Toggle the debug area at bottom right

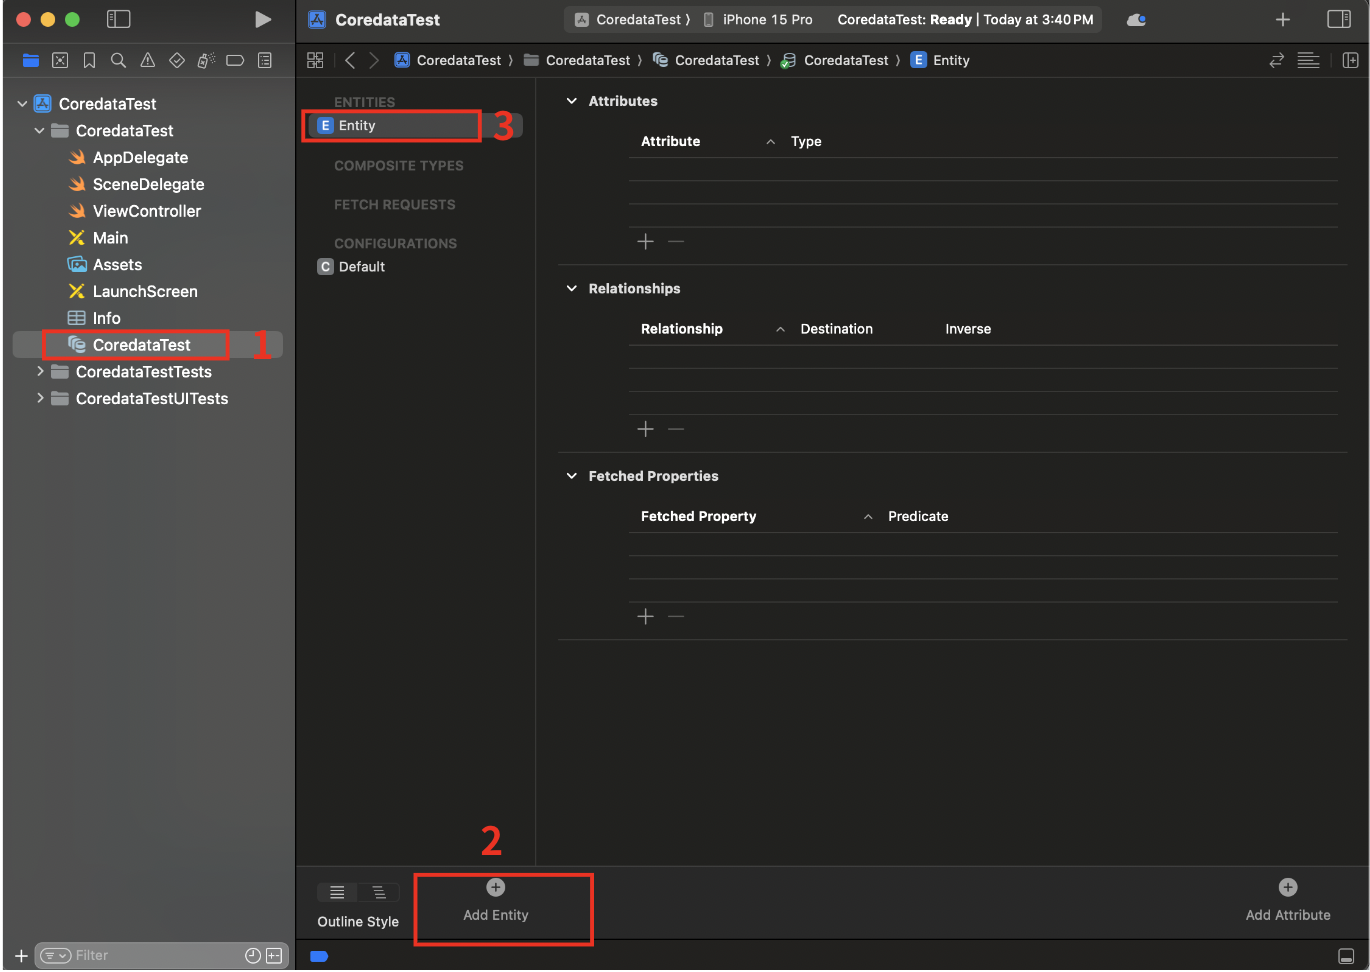point(1346,956)
